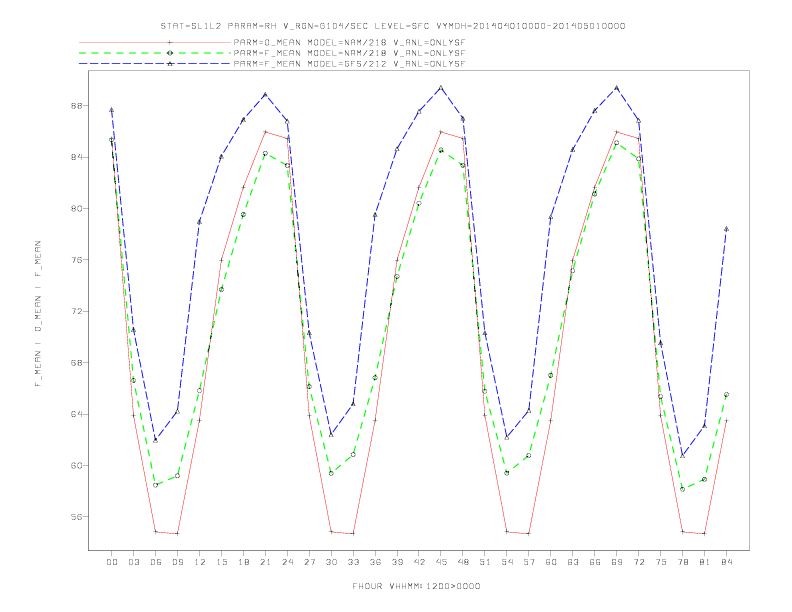The height and width of the screenshot is (612, 792).
Task: Click the y-axis tick label 56
Action: click(76, 517)
